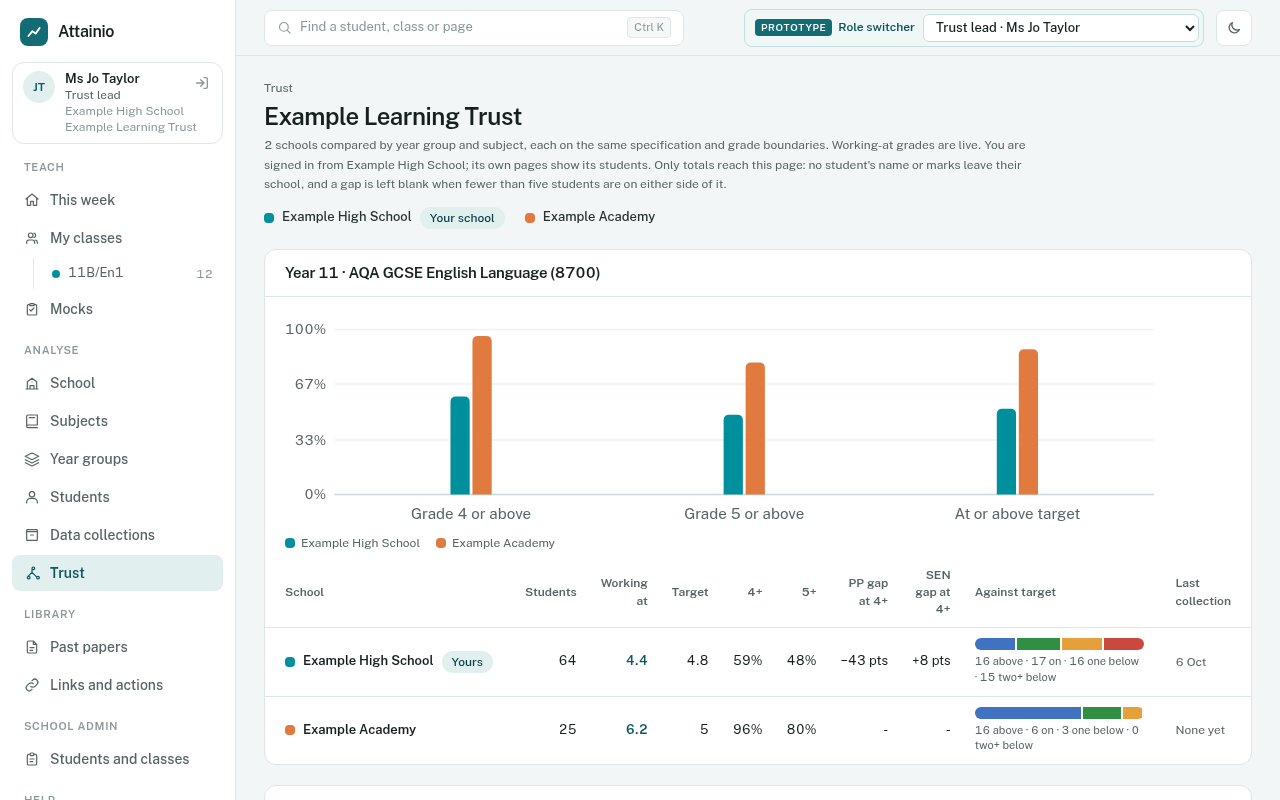Click the layers icon beside Year groups
1280x800 pixels.
32,459
